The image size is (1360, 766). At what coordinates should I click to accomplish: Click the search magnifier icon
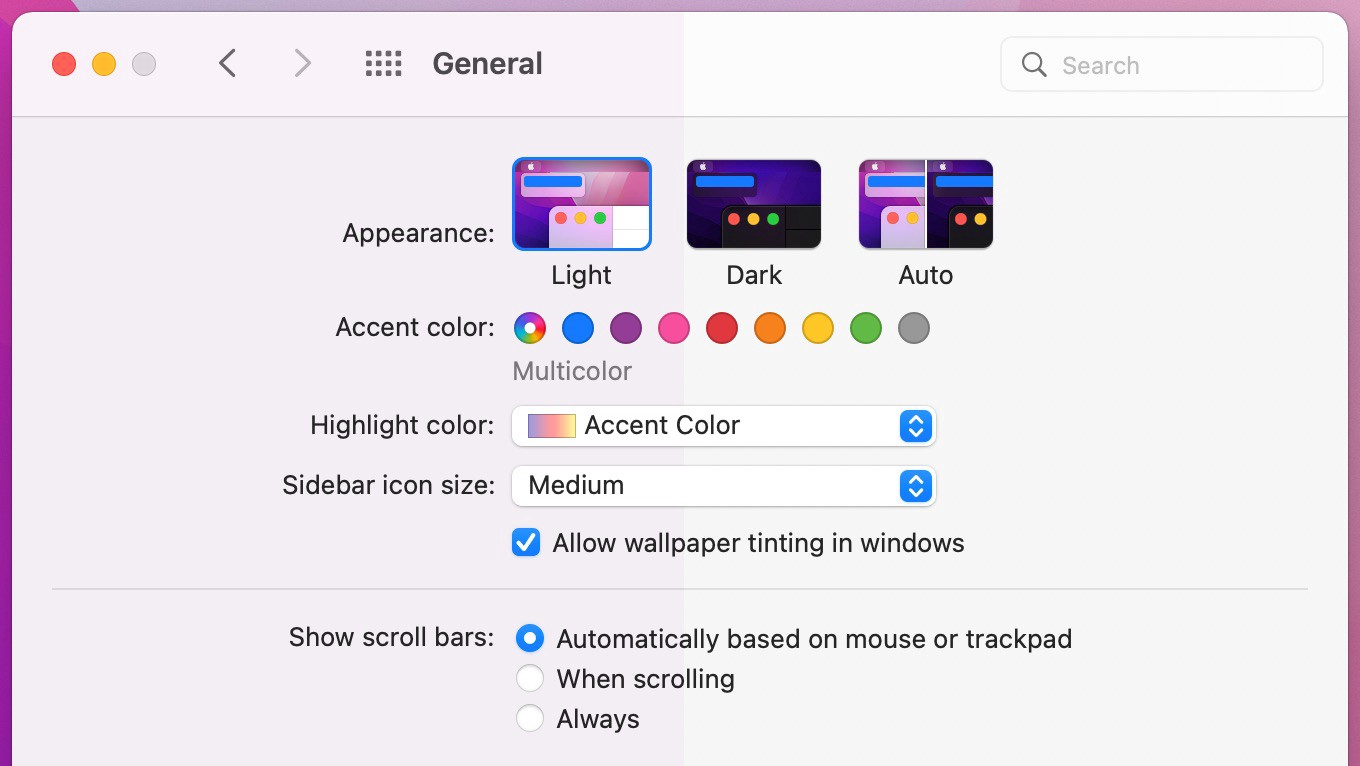pyautogui.click(x=1034, y=65)
